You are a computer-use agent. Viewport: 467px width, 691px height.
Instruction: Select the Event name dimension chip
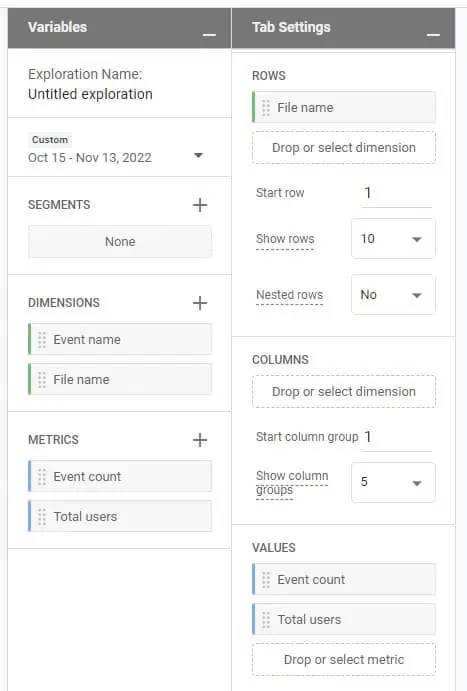point(120,340)
